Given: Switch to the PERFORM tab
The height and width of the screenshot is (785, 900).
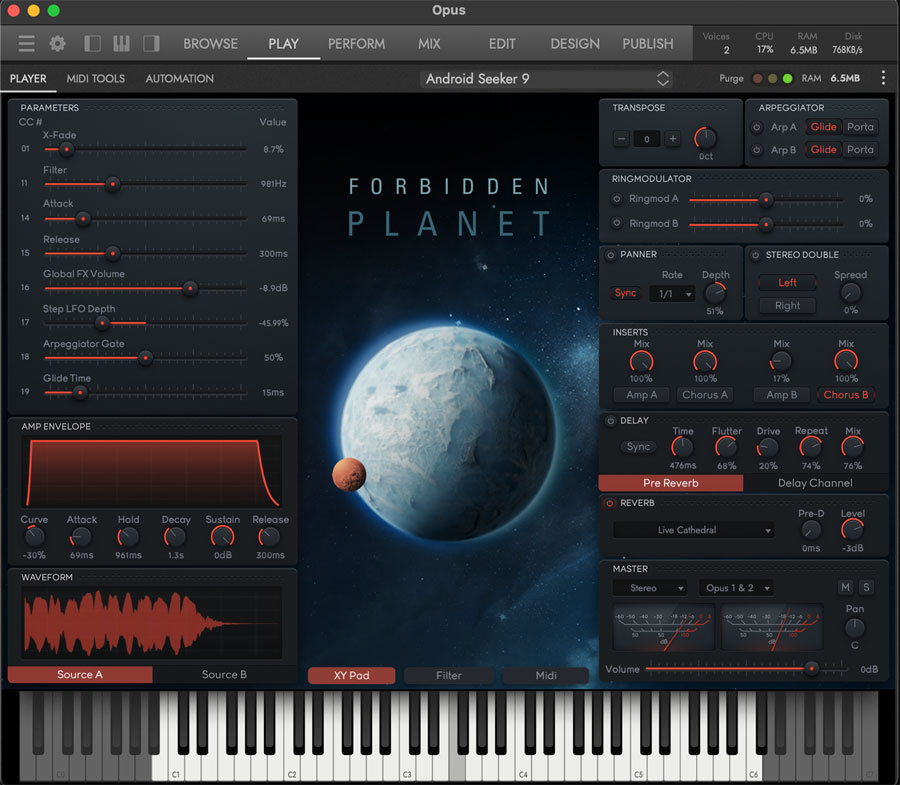Looking at the screenshot, I should pyautogui.click(x=356, y=44).
